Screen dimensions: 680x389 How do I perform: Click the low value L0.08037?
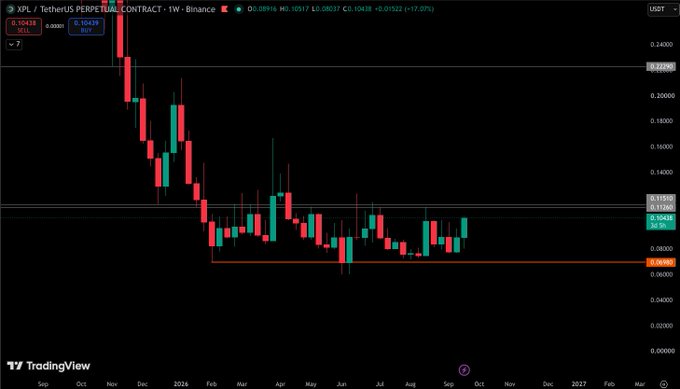pos(326,9)
